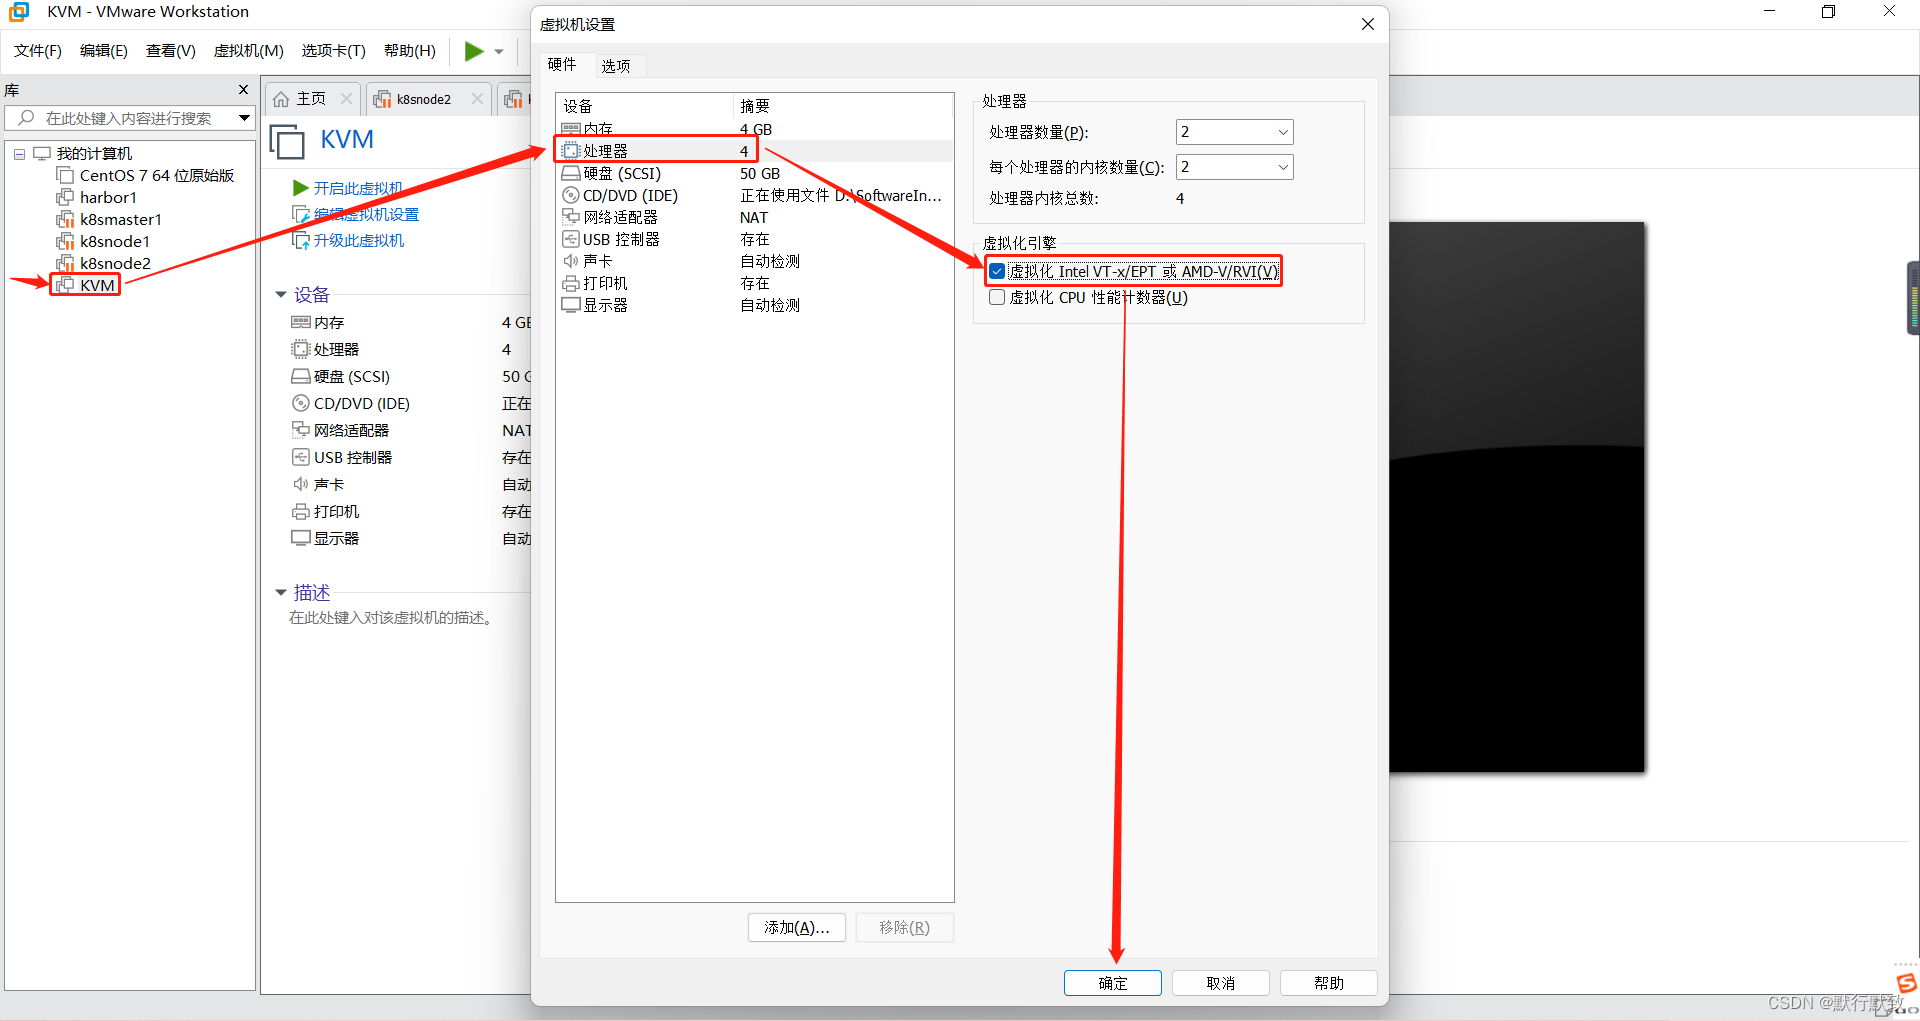Select the 网络适配器 NAT row in settings
1920x1021 pixels.
tap(755, 218)
